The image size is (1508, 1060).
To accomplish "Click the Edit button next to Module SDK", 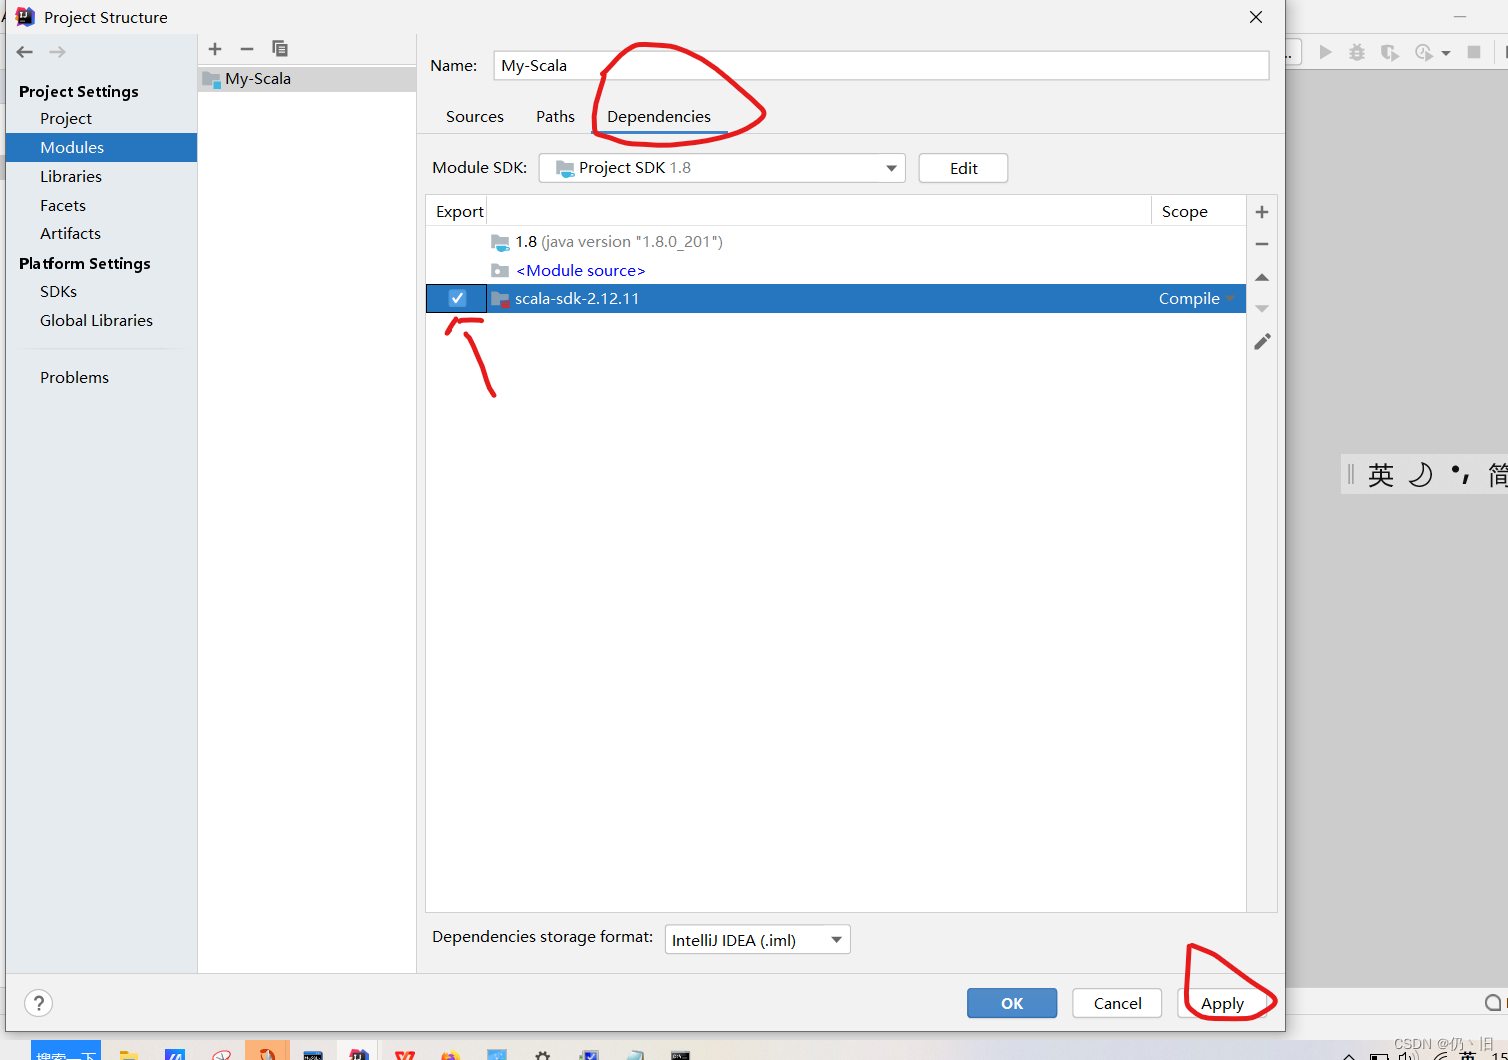I will pyautogui.click(x=964, y=168).
